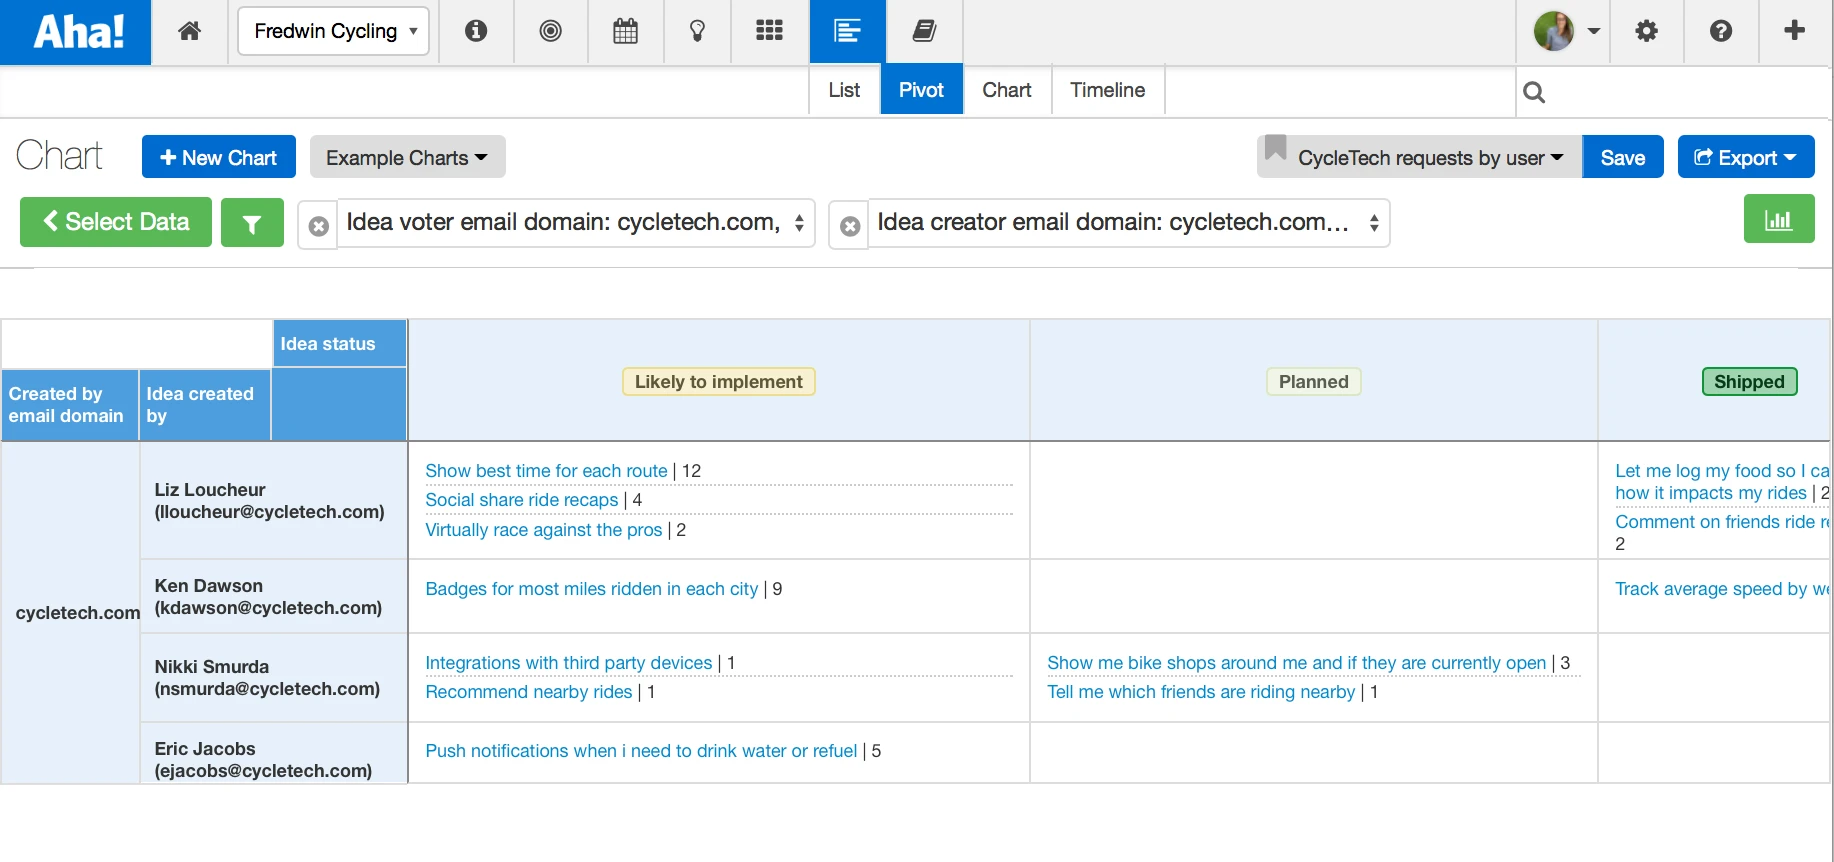Open 'Badges for most miles ridden in each city'

click(592, 589)
